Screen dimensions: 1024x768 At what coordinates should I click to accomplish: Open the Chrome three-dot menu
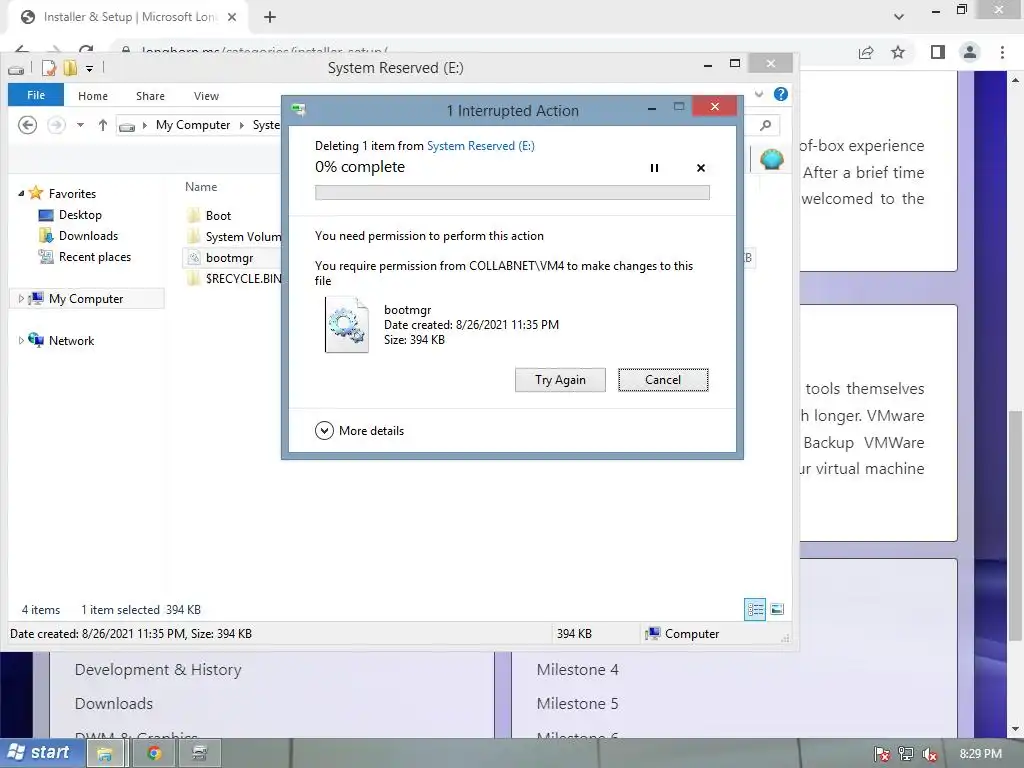(1002, 52)
